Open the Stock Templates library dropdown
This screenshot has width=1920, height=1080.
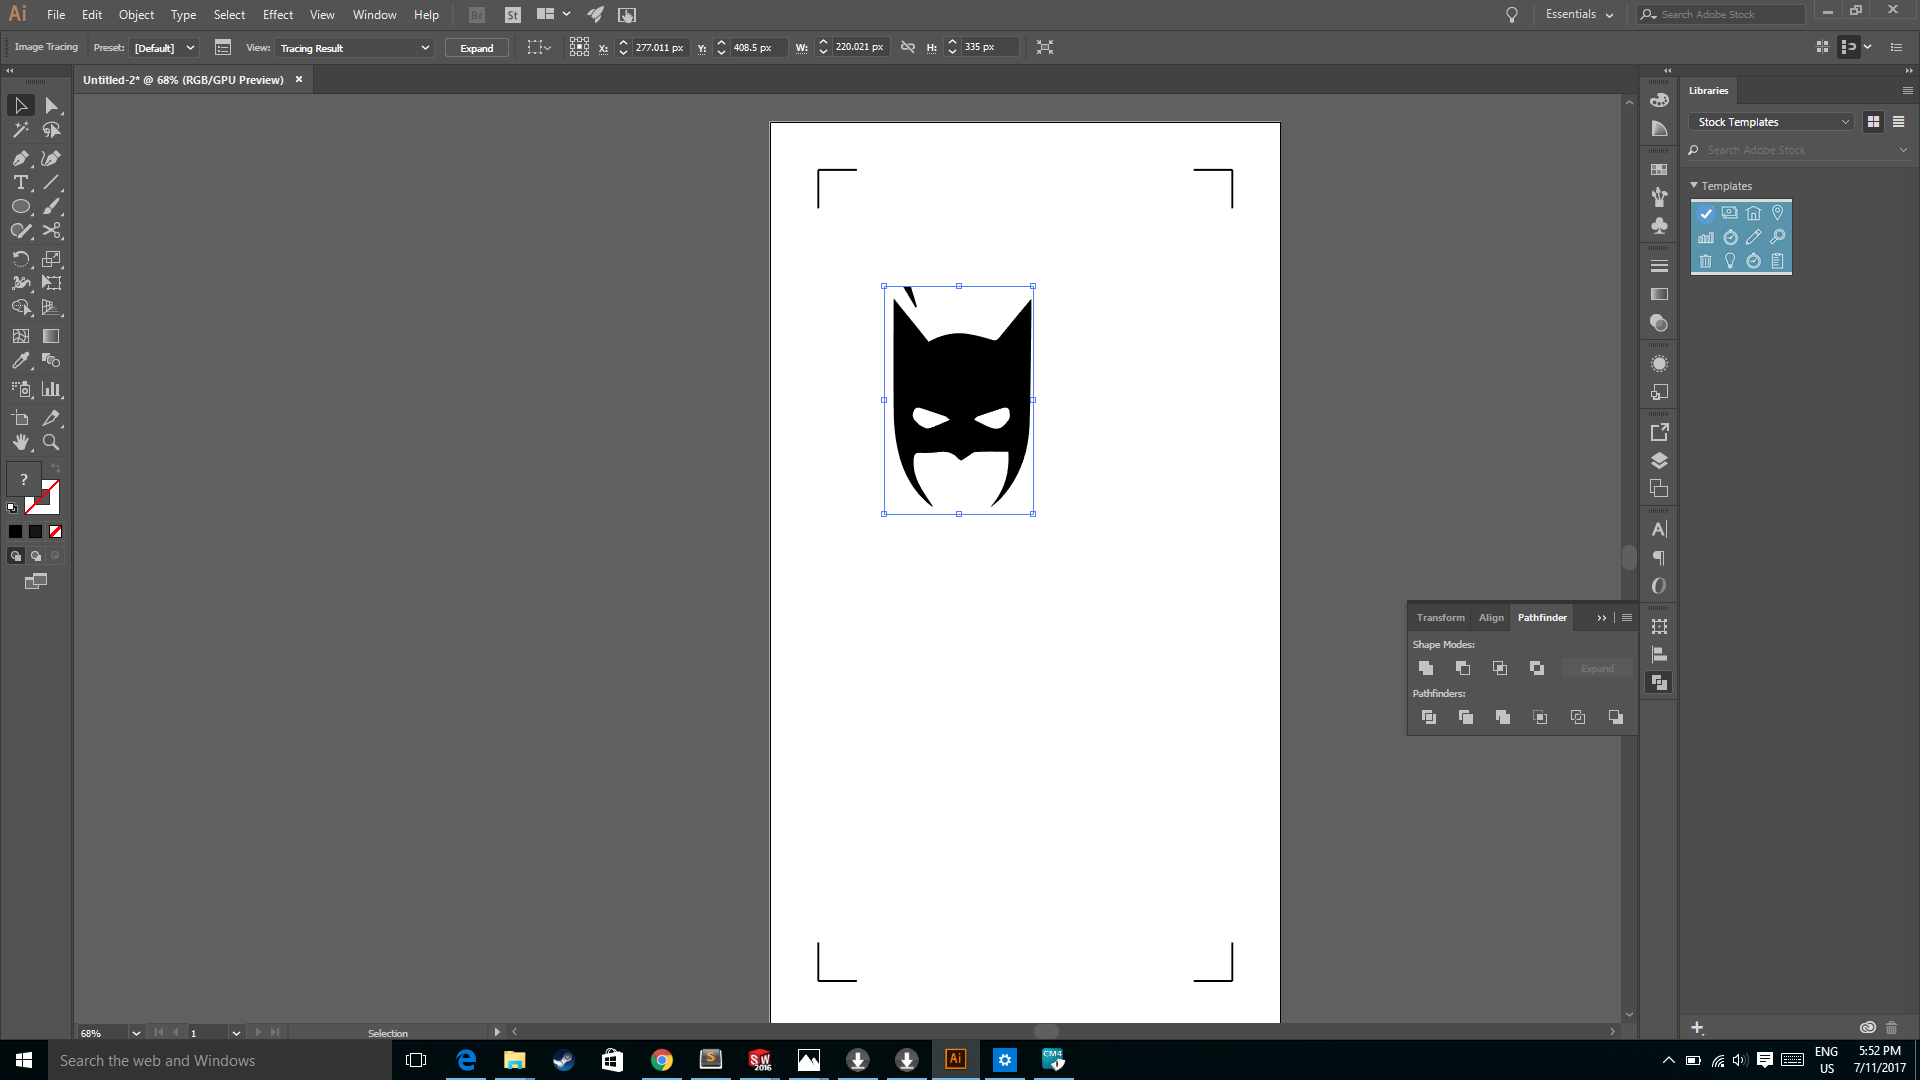coord(1772,122)
